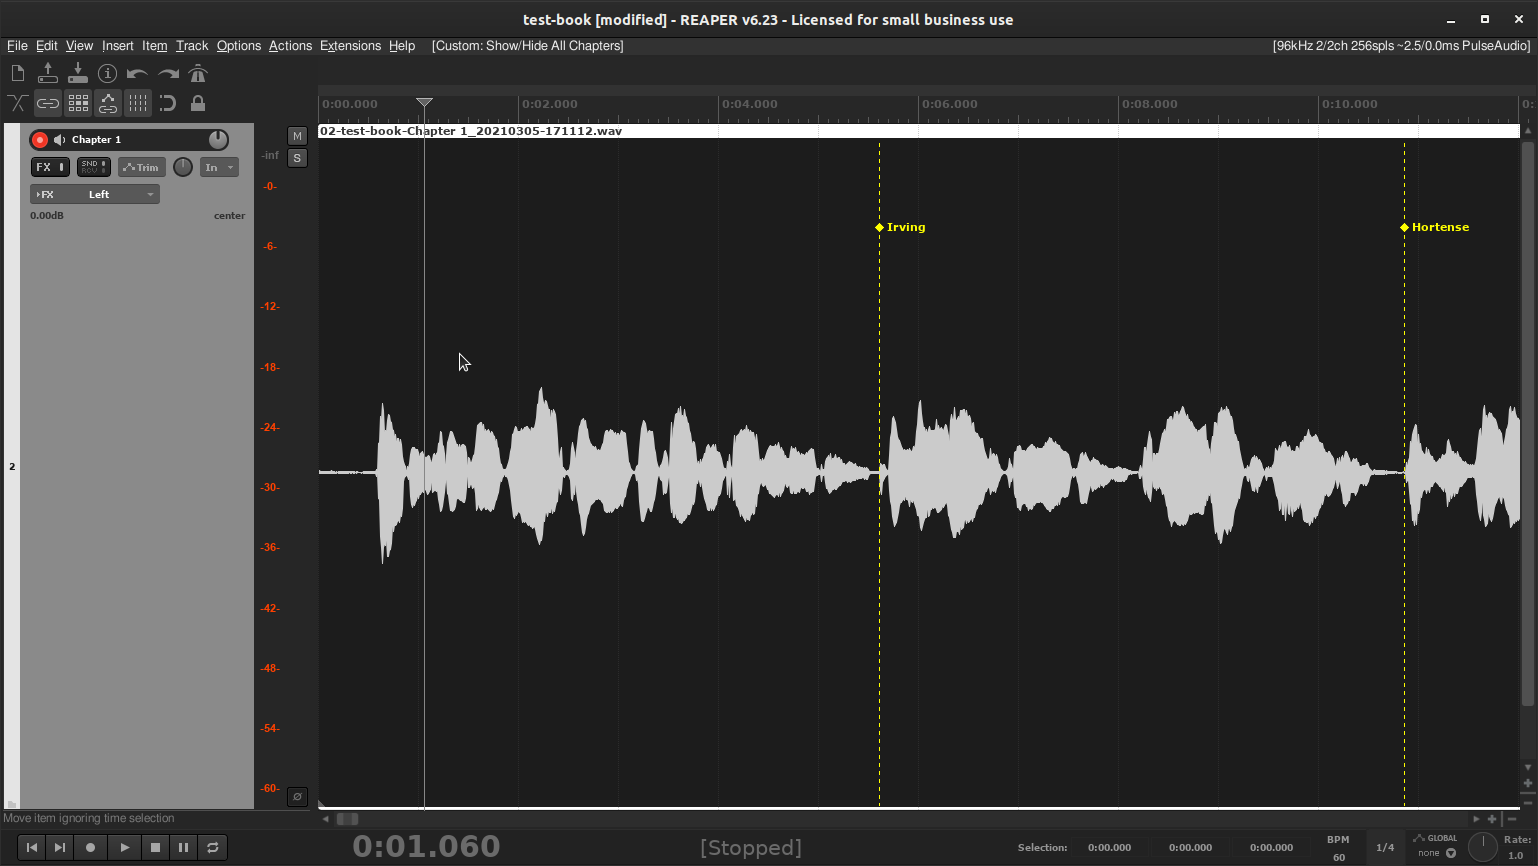Click phase invert button below meter

coord(297,797)
